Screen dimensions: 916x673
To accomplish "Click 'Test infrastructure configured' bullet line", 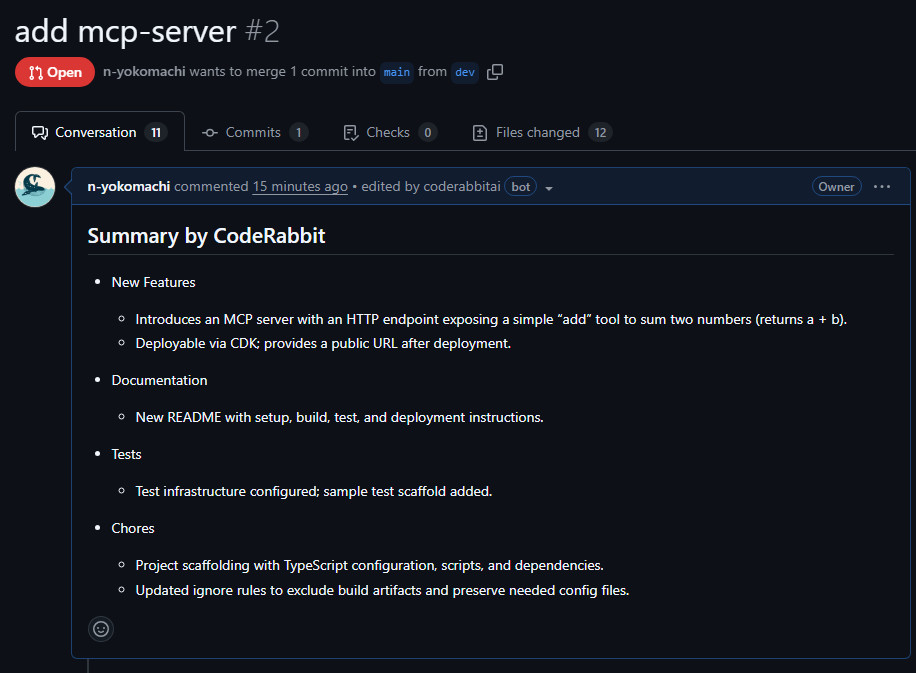I will 314,491.
